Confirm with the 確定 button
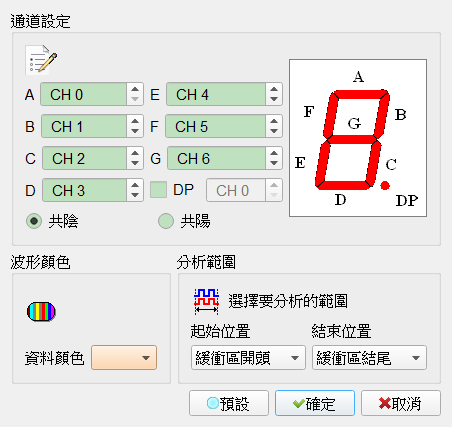Screen dimensions: 452x427 pos(315,403)
